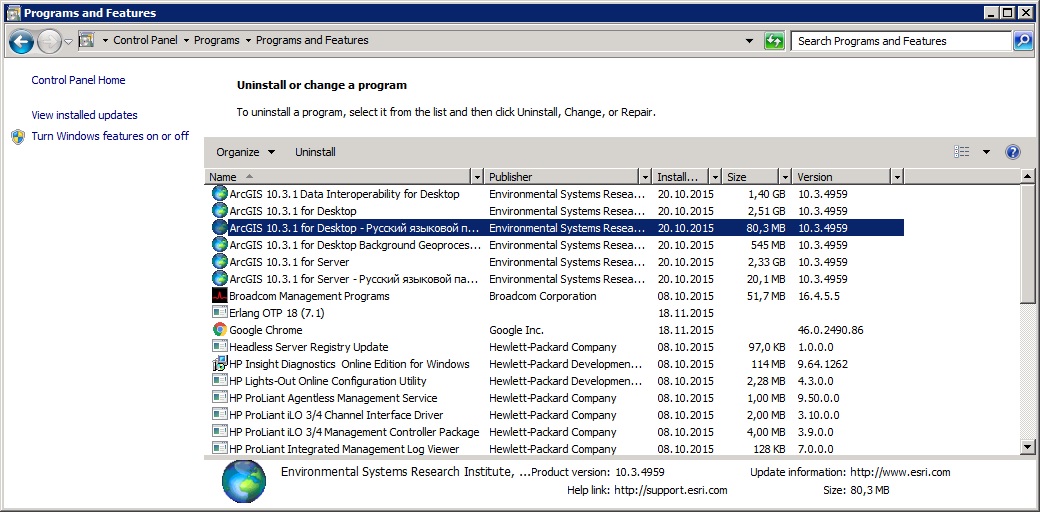Click Erlang OTP 18 program icon
Screen dimensions: 1040x512
(220, 312)
